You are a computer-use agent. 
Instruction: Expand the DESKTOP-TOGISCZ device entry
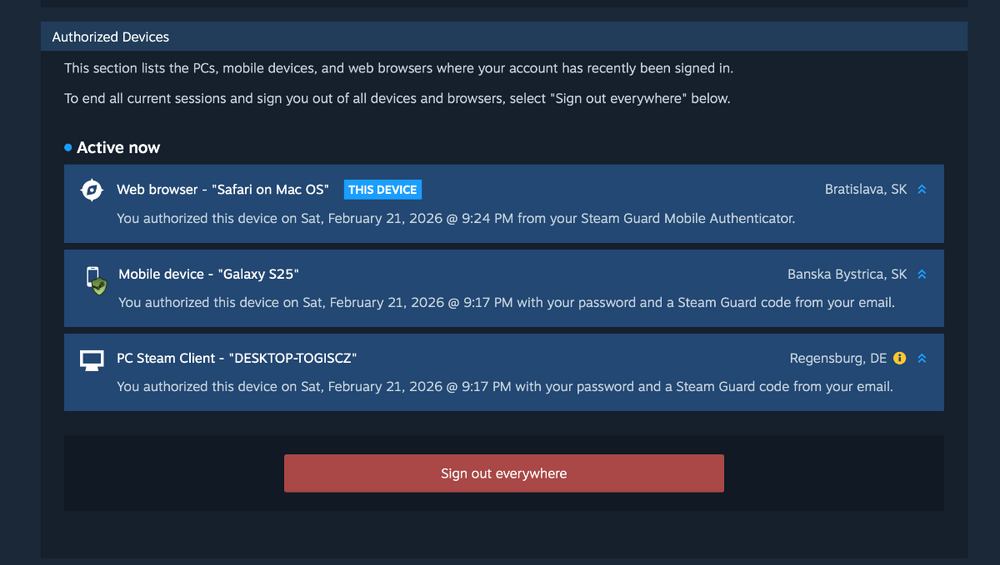coord(922,358)
